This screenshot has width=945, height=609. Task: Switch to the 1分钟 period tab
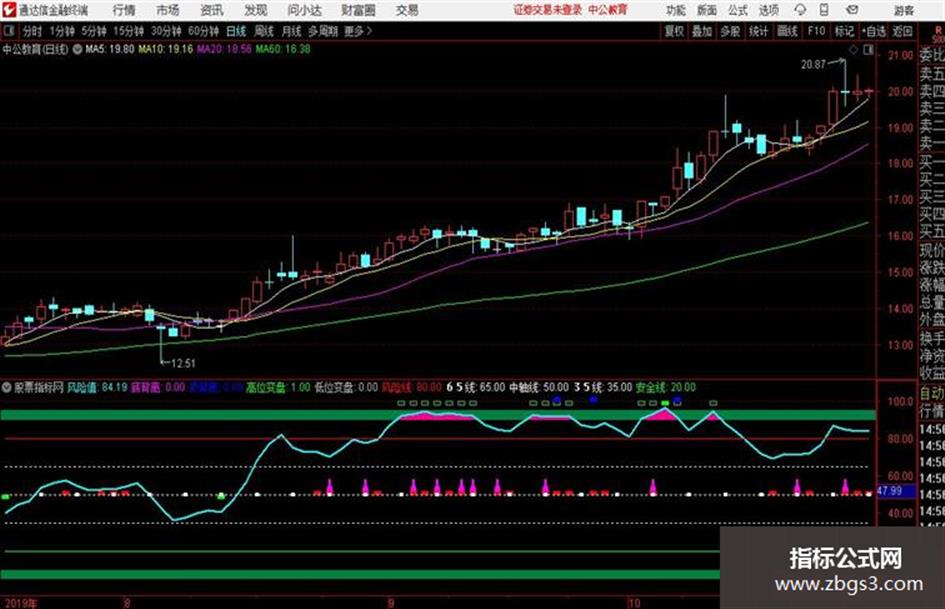(62, 31)
